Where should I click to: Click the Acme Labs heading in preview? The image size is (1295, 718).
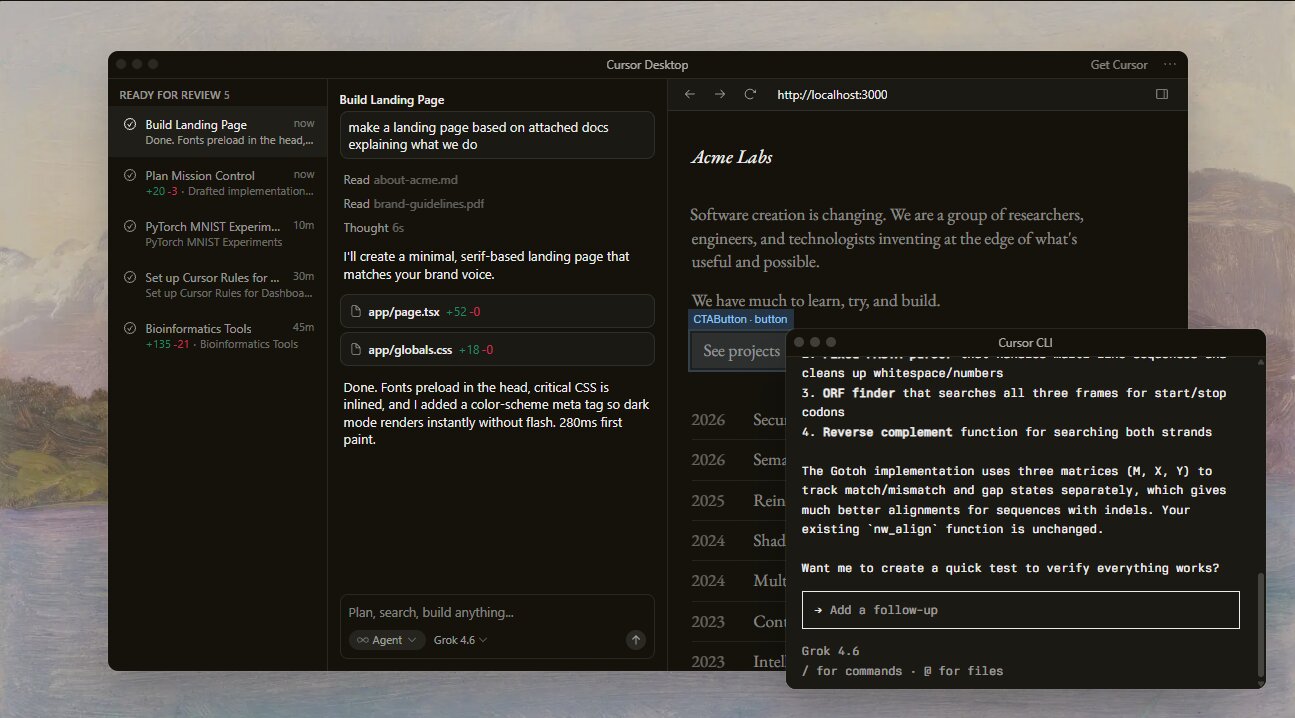pyautogui.click(x=731, y=157)
